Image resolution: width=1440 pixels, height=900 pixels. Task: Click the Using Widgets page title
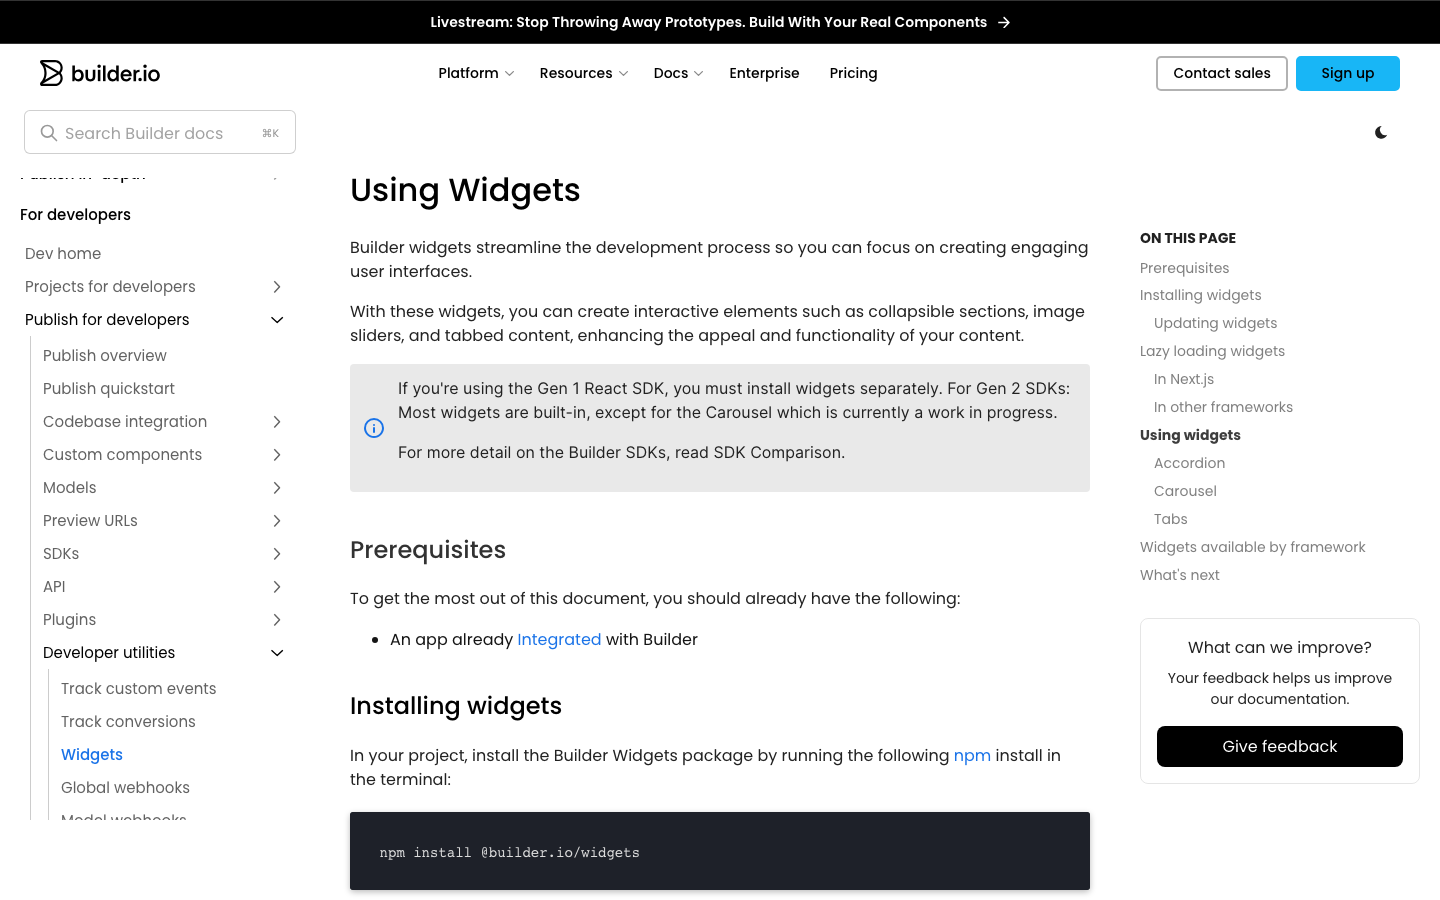[465, 190]
